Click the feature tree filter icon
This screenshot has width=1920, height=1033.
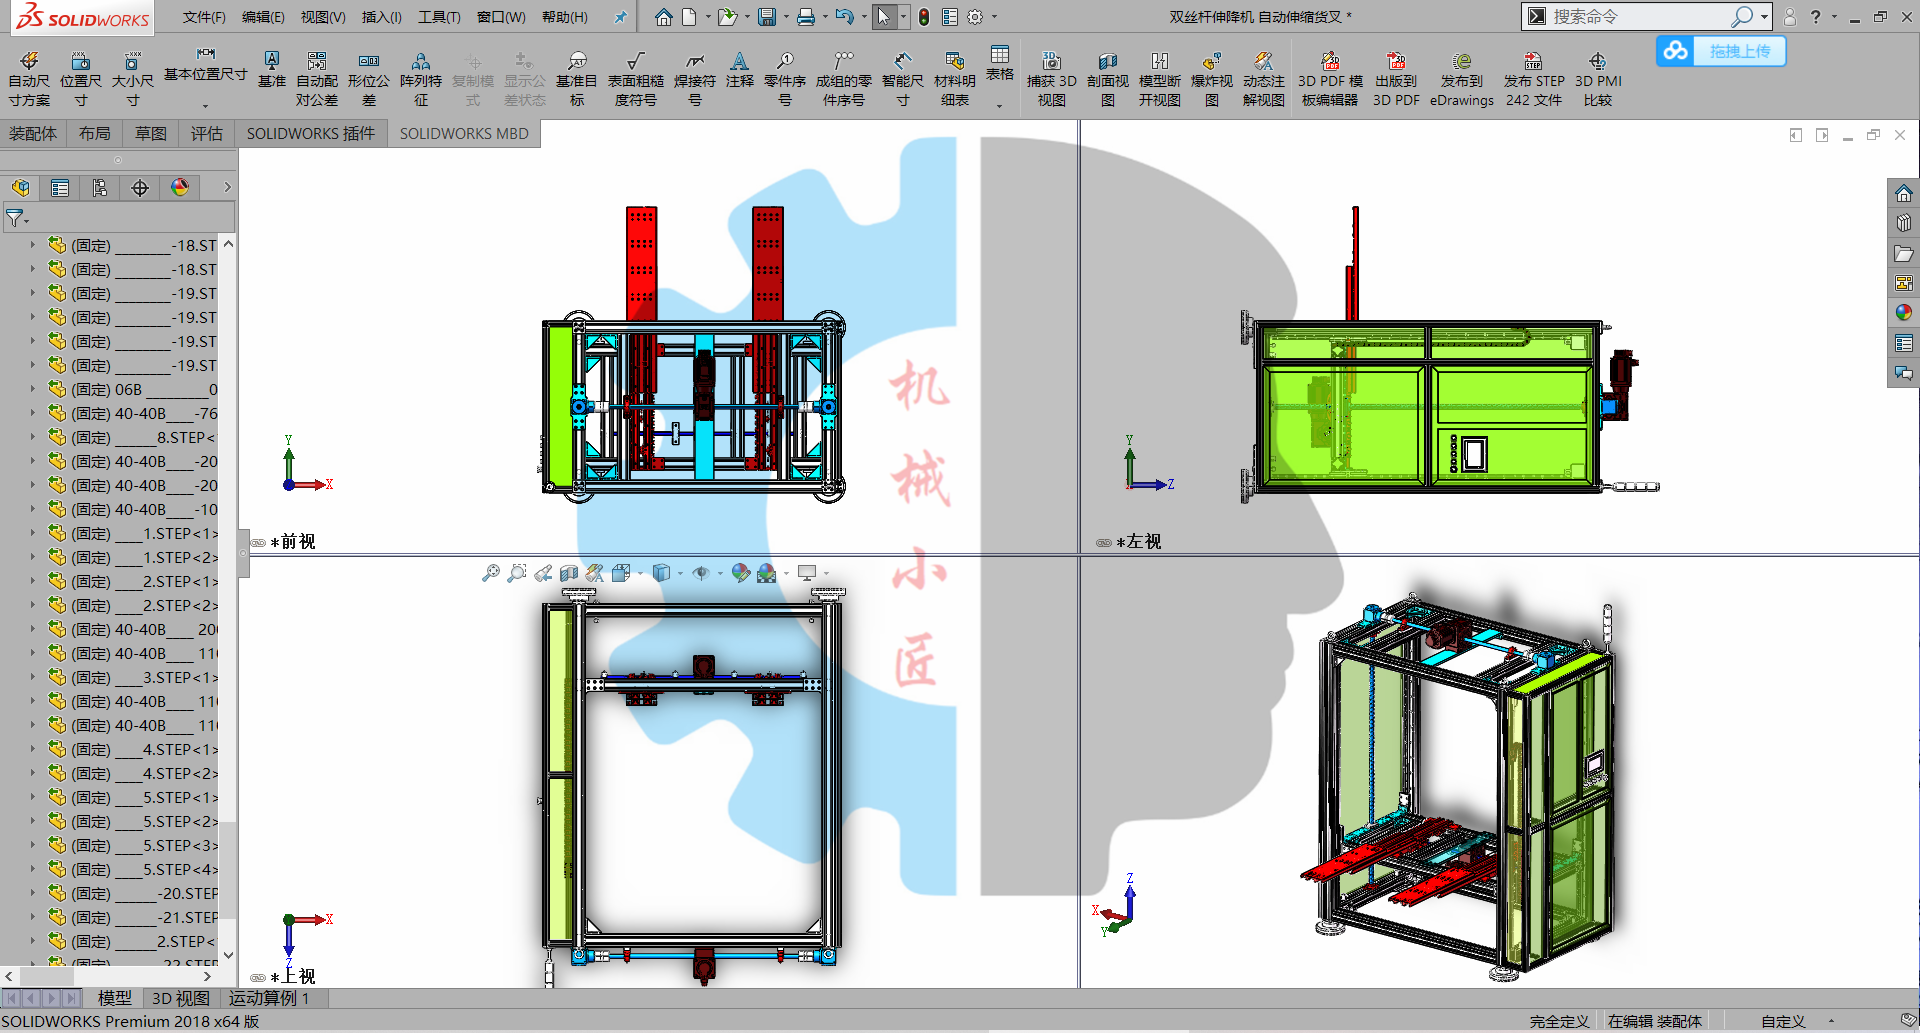click(x=16, y=217)
